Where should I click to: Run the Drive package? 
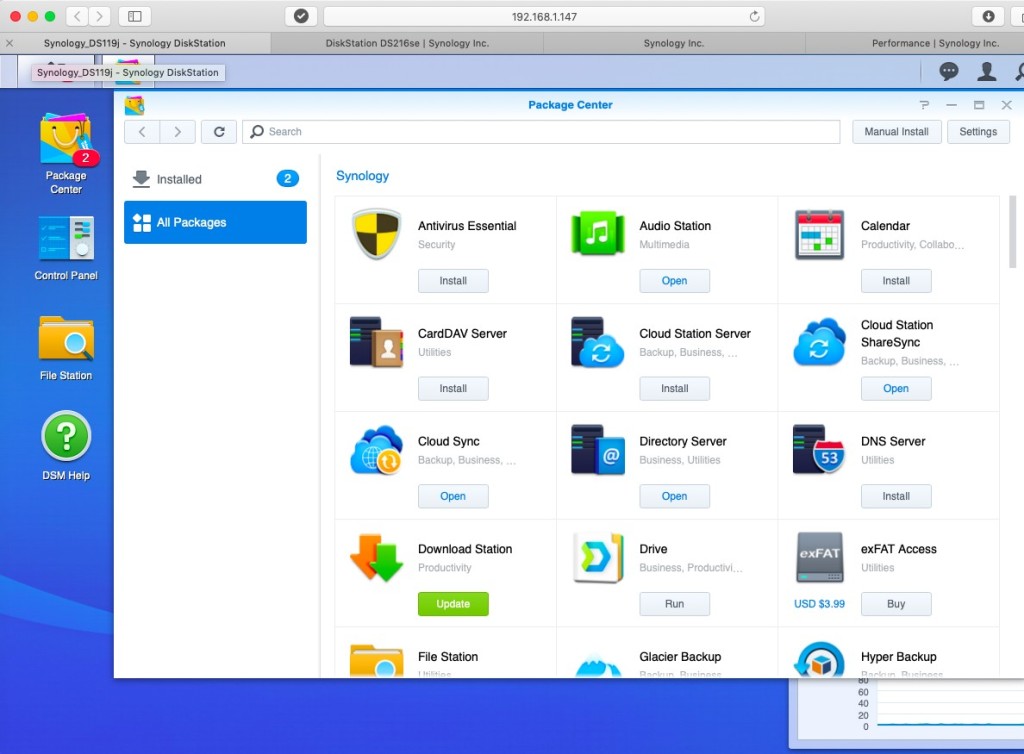click(674, 604)
